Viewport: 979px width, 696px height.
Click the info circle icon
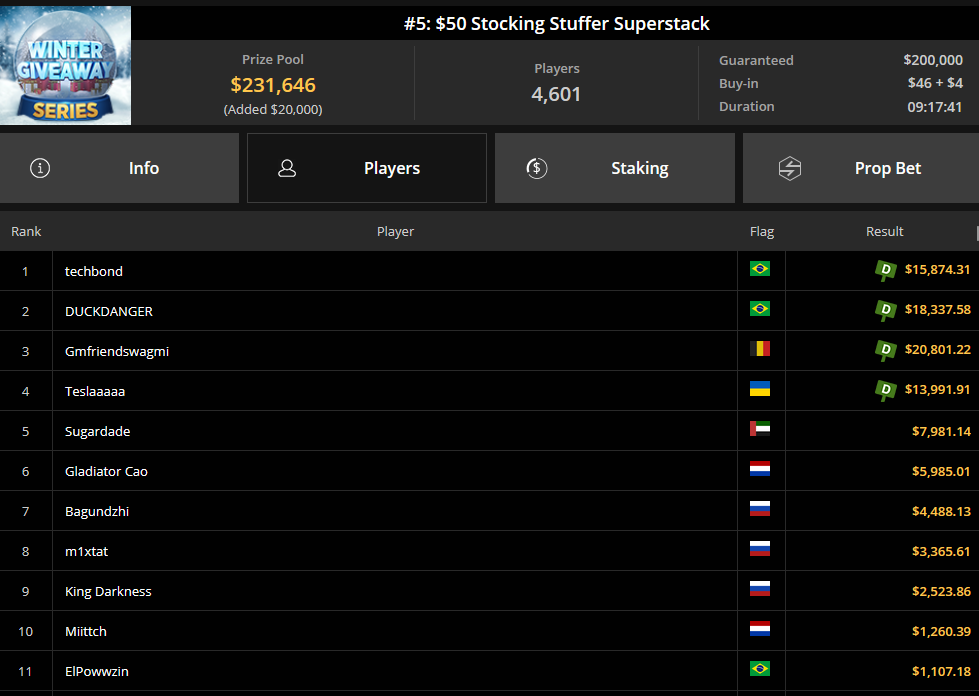click(x=40, y=168)
